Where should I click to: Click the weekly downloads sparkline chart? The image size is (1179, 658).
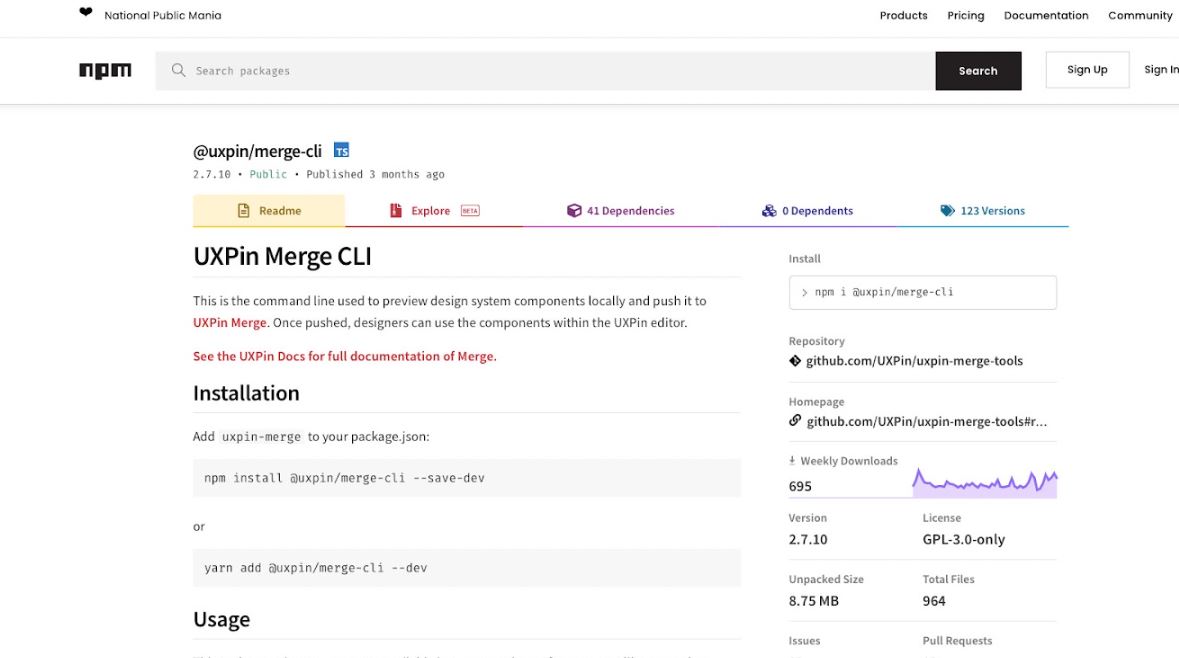click(x=984, y=483)
